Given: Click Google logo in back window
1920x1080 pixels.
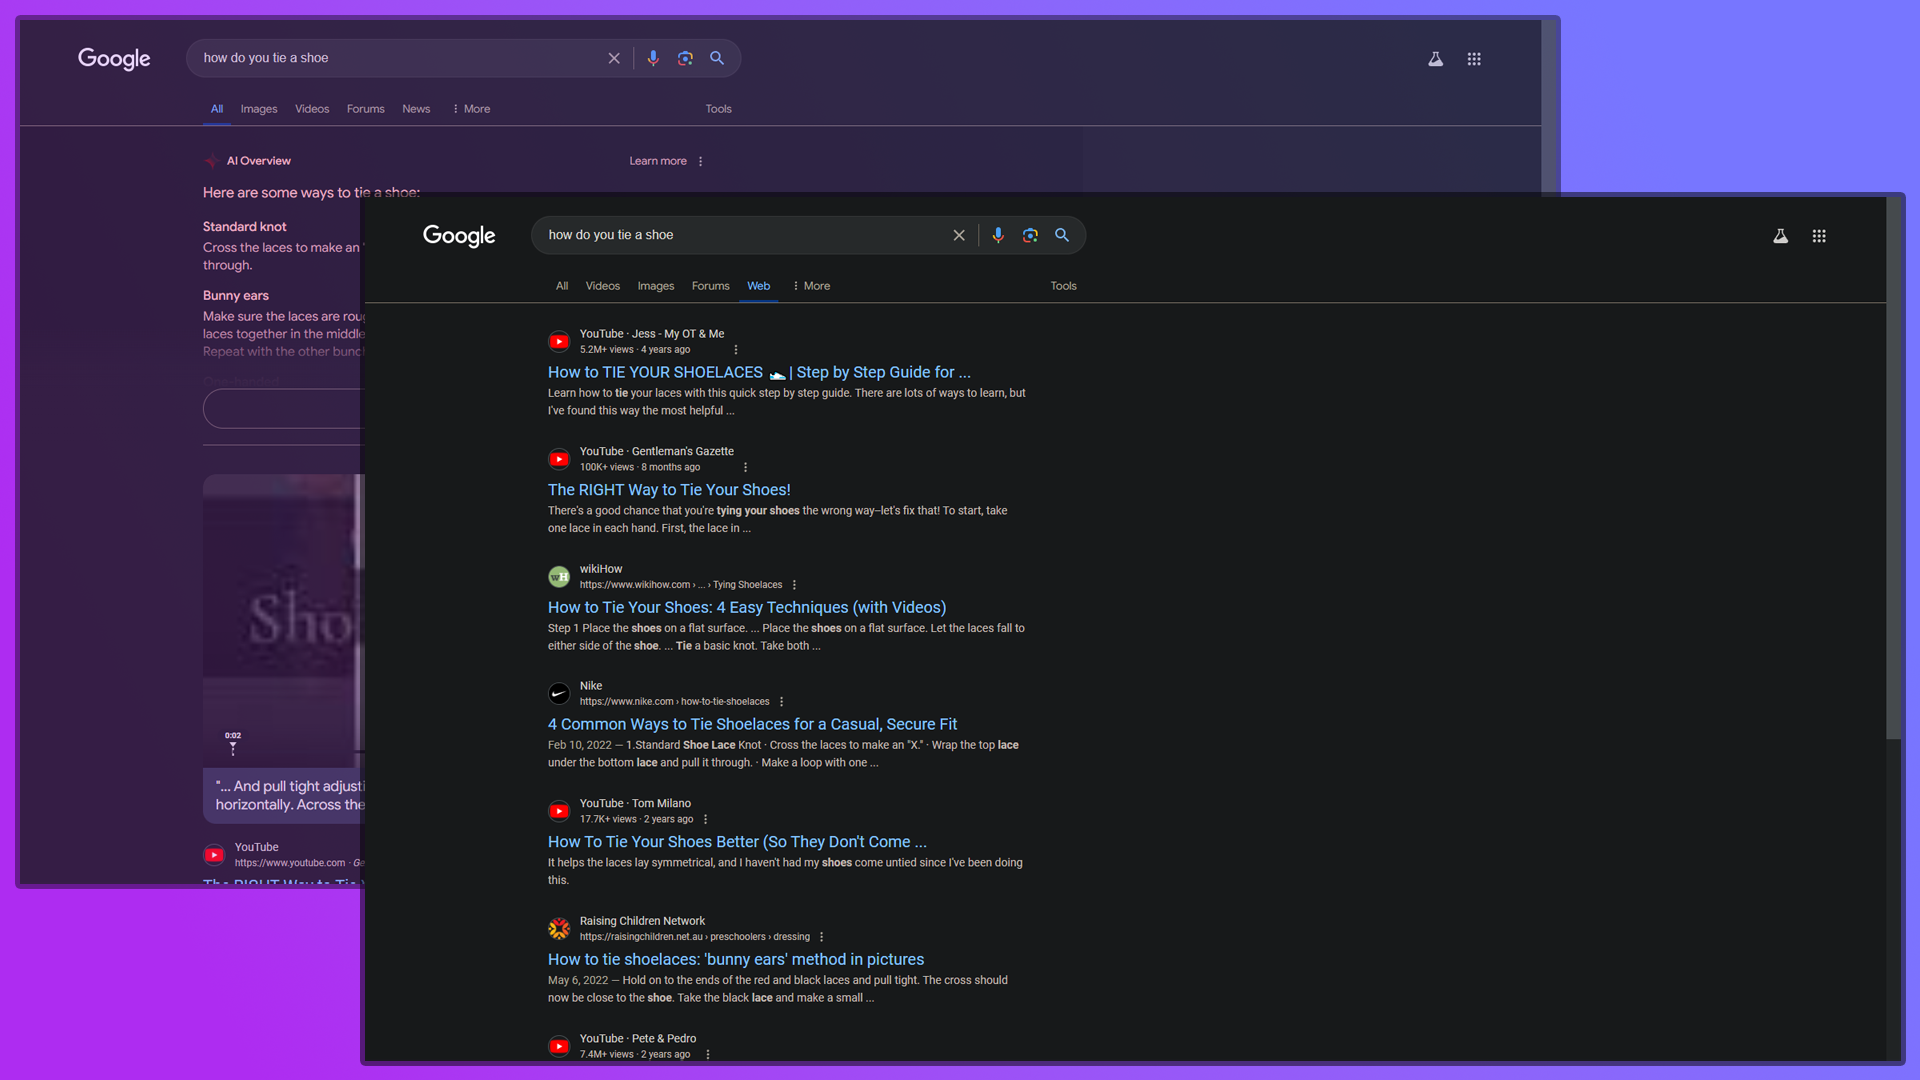Looking at the screenshot, I should pyautogui.click(x=114, y=59).
